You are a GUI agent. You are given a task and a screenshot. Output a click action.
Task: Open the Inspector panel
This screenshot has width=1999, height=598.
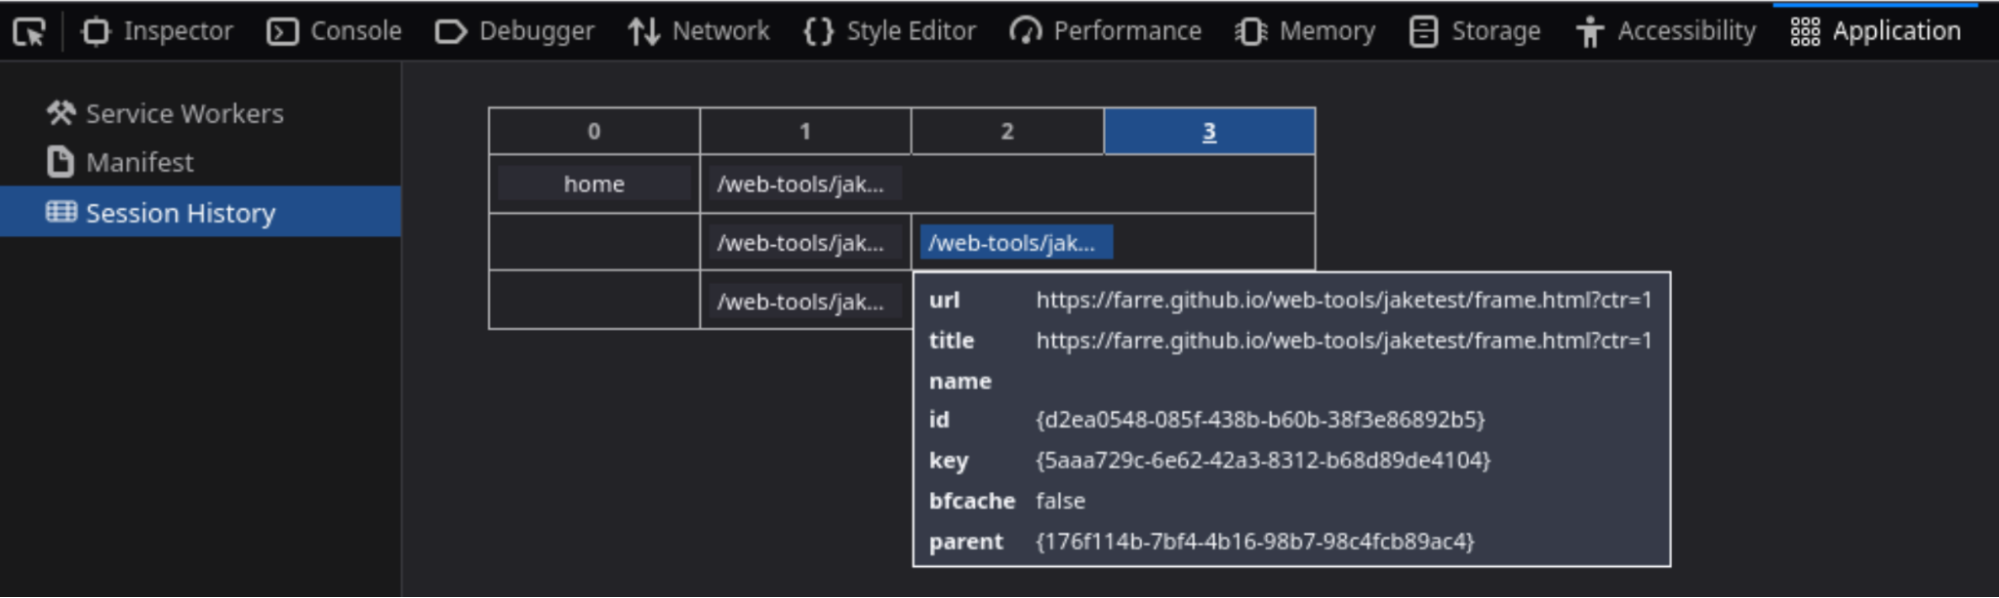(x=157, y=32)
